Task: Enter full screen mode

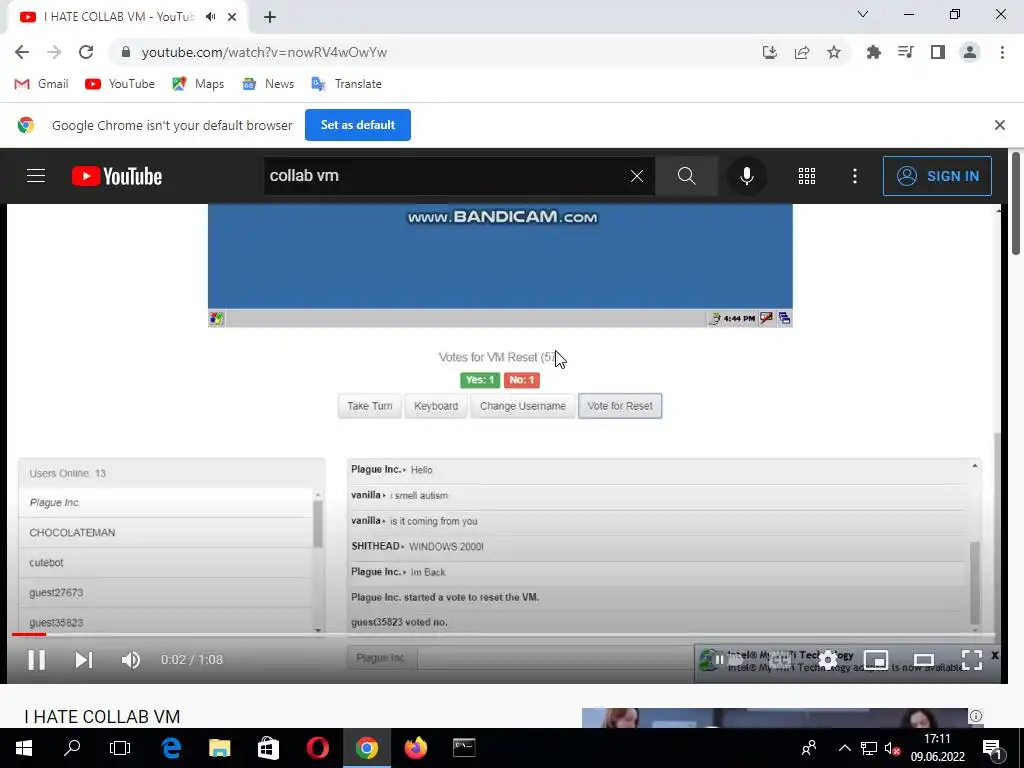Action: pyautogui.click(x=972, y=660)
